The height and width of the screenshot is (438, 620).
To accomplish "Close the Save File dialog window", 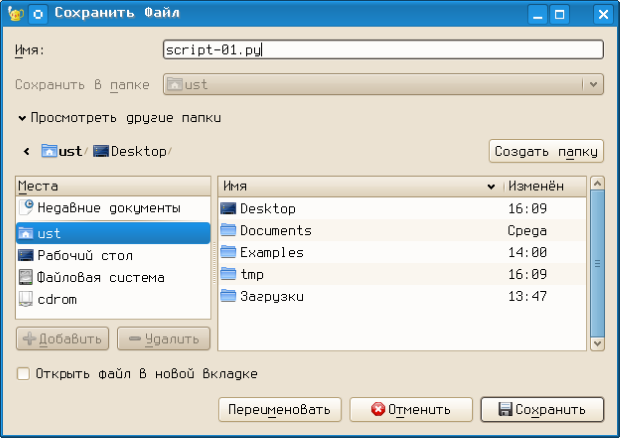I will 603,15.
